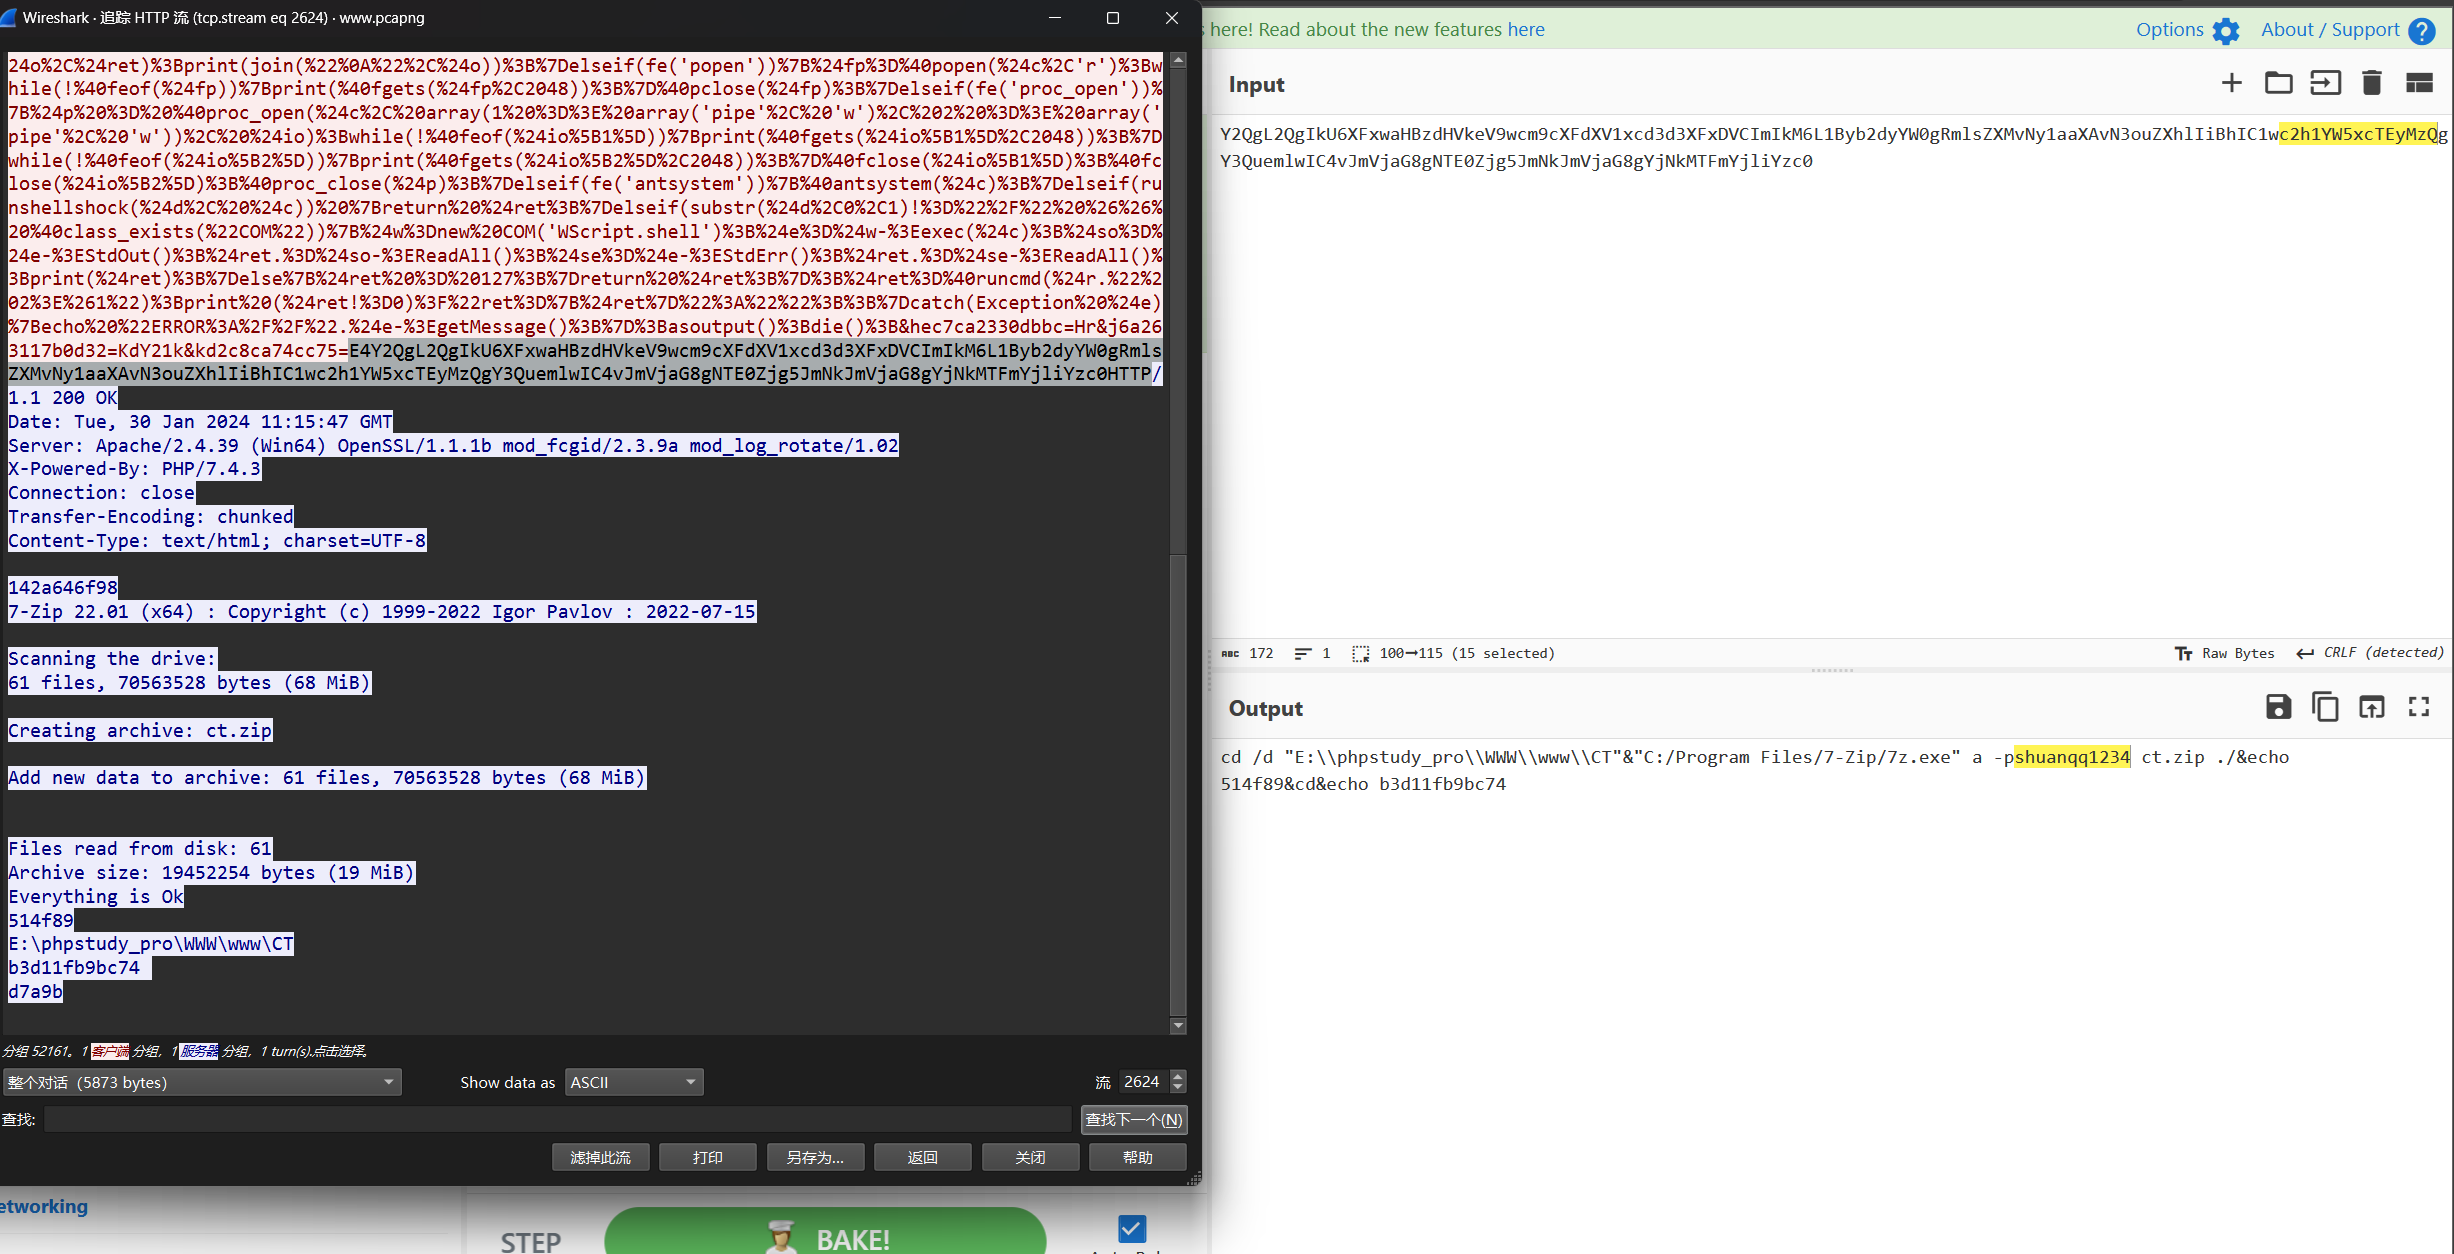
Task: Maximize the Wireshark follow stream window
Action: point(1112,18)
